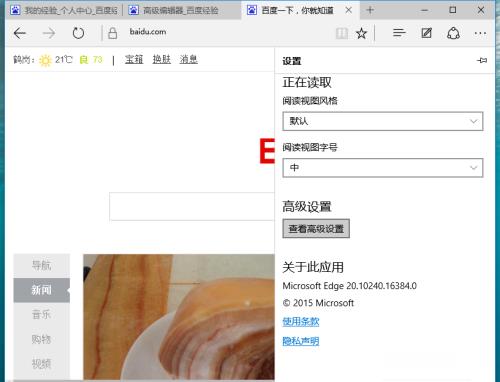Open the Hub three-lines icon
500x382 pixels.
point(399,33)
